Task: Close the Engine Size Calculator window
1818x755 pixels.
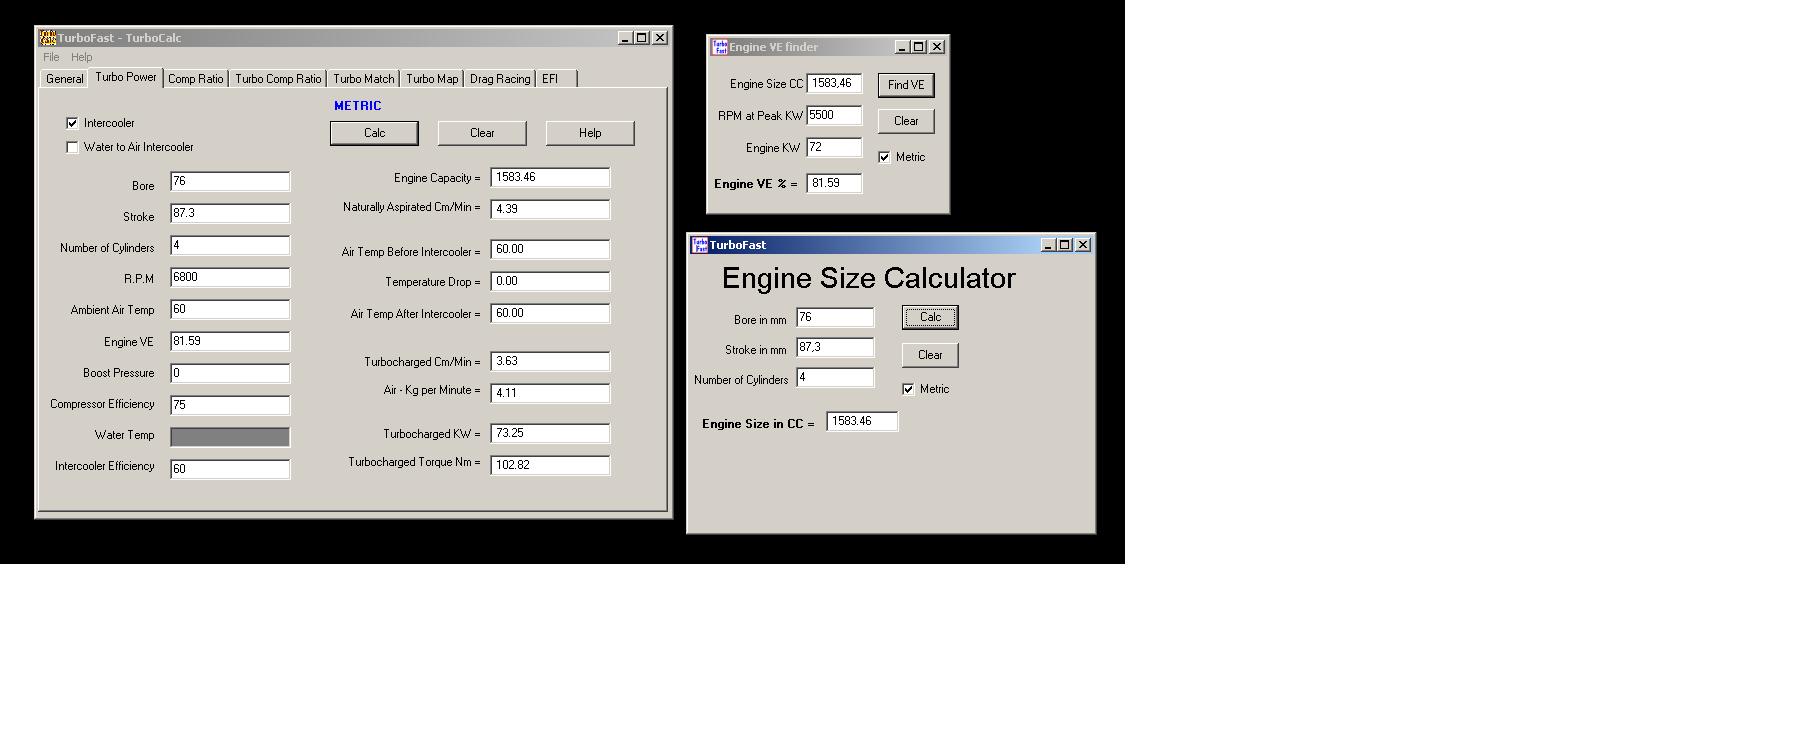Action: (1083, 245)
